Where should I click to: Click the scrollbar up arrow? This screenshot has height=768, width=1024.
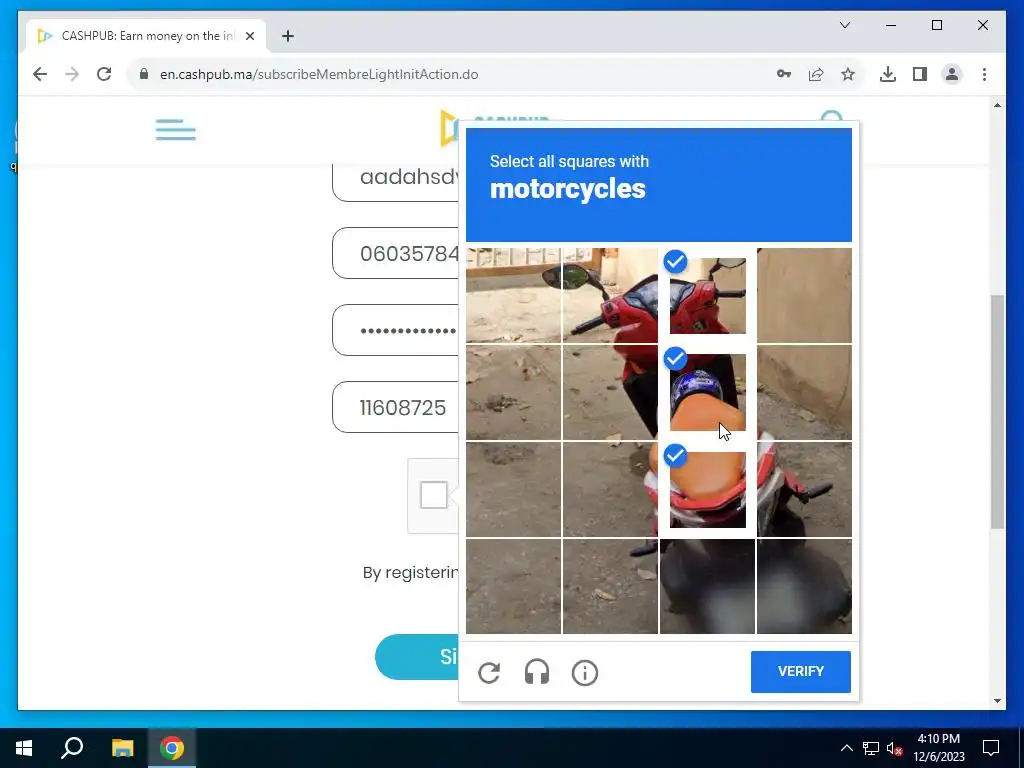pyautogui.click(x=997, y=105)
